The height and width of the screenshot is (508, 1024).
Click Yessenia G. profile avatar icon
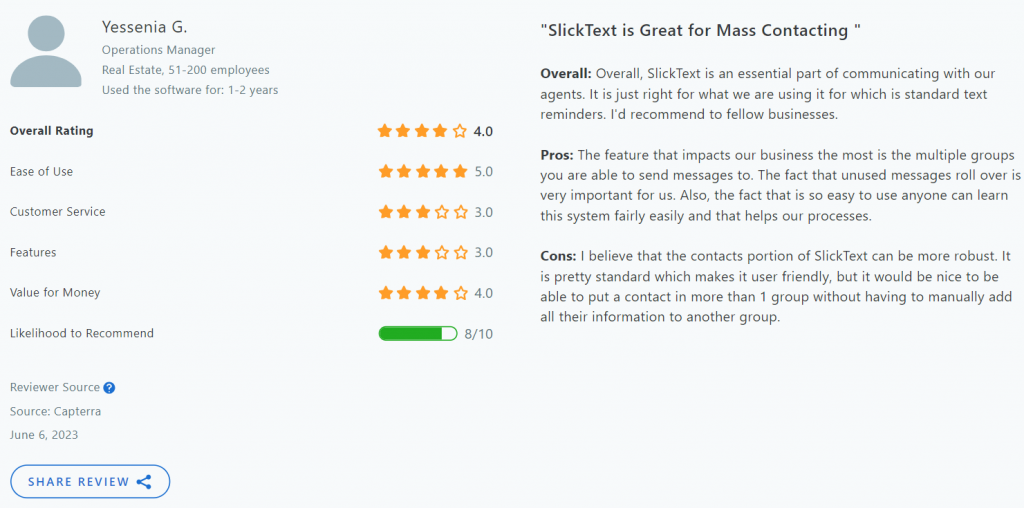[x=46, y=52]
